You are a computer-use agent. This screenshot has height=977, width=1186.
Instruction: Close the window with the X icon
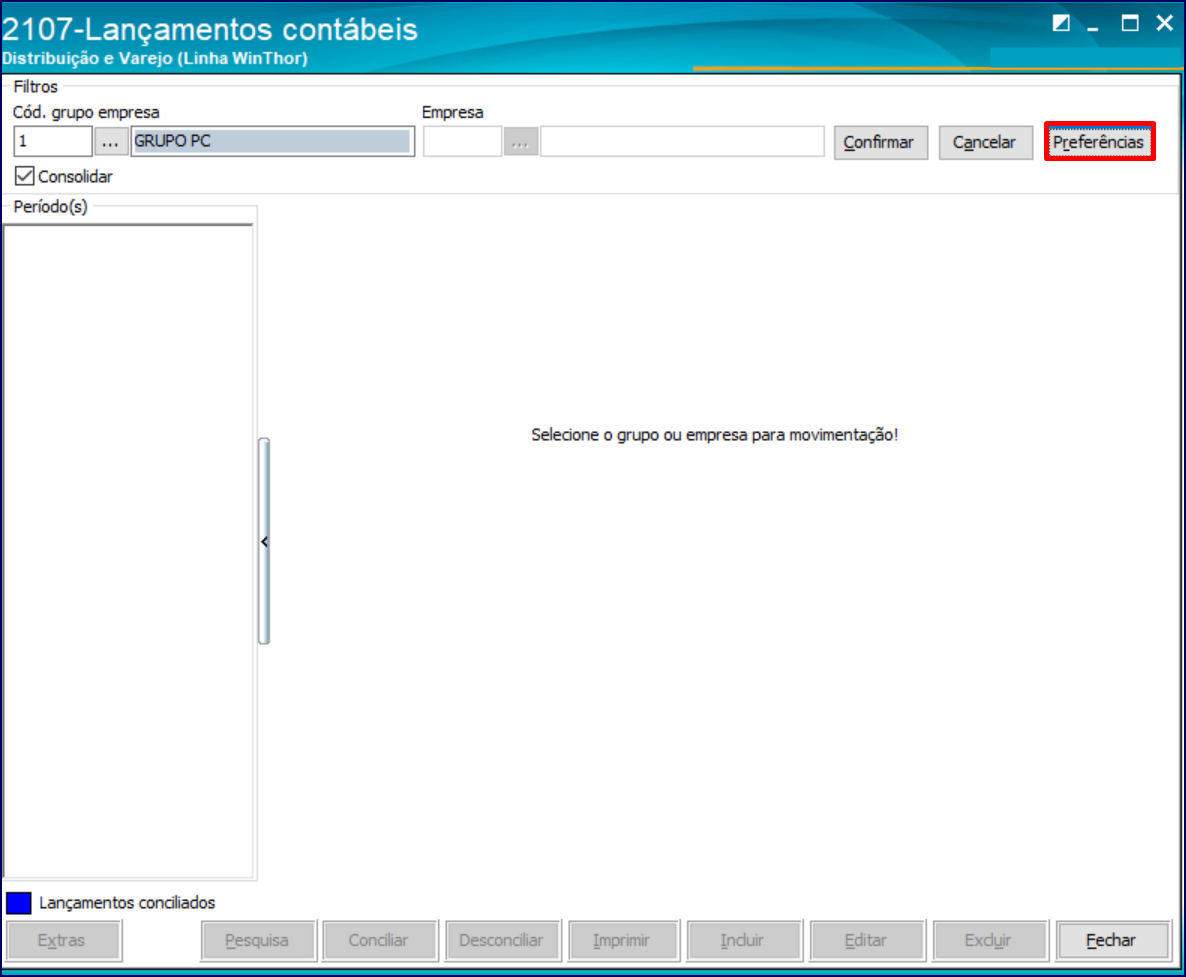(x=1165, y=23)
